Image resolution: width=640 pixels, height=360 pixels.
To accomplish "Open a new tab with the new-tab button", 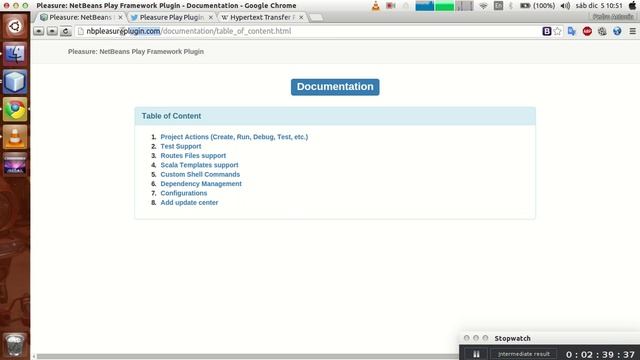I will 316,18.
